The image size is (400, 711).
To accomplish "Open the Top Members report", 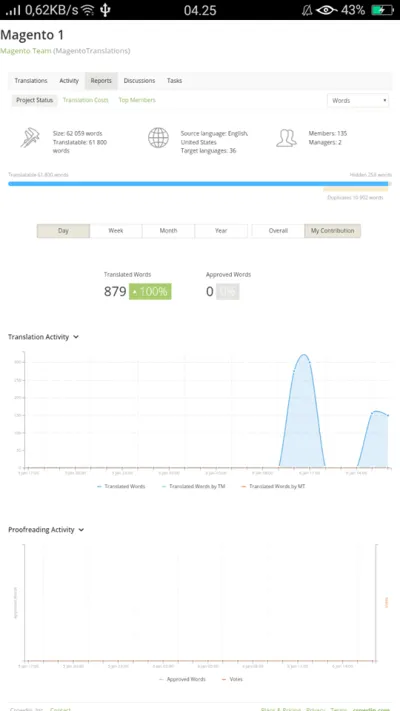I will point(137,100).
